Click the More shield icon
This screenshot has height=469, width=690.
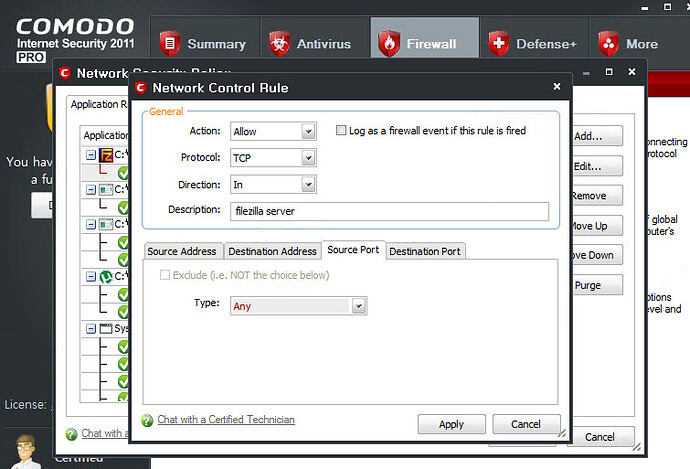(x=608, y=44)
